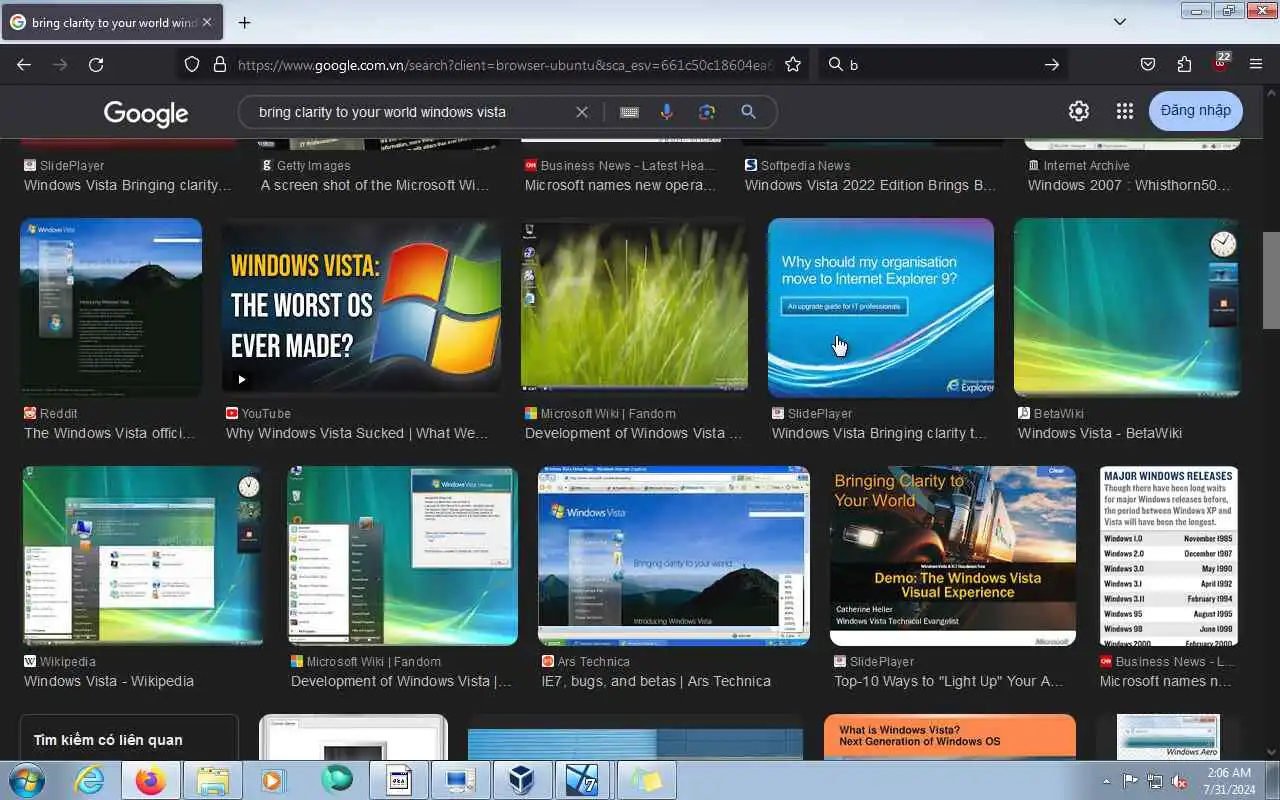Image resolution: width=1280 pixels, height=800 pixels.
Task: Open YouTube Why Windows Vista Sucked result
Action: pos(357,433)
